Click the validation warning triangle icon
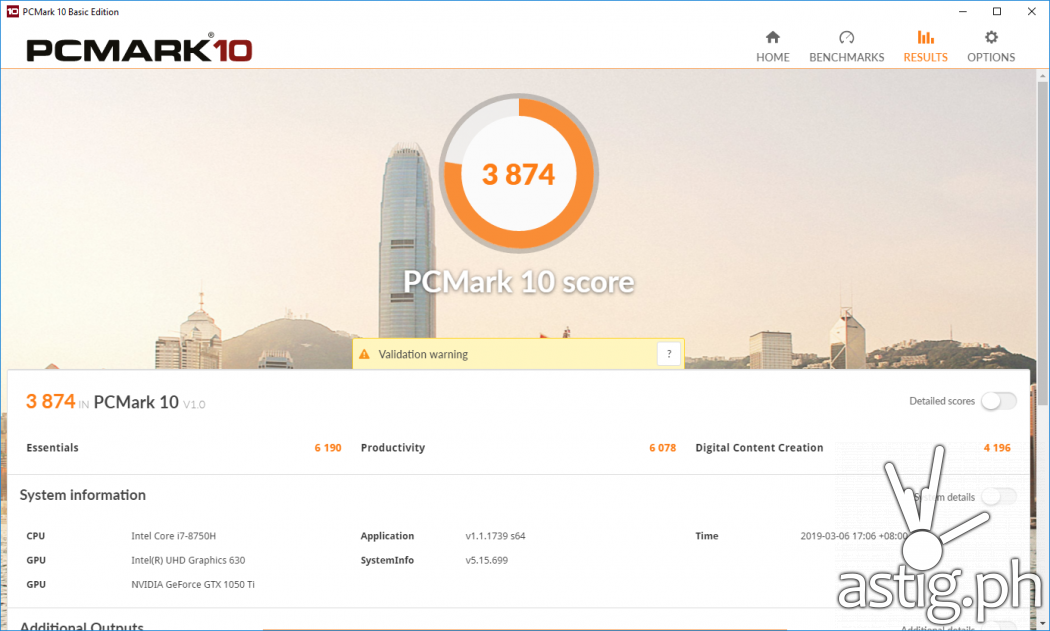1050x631 pixels. tap(364, 354)
